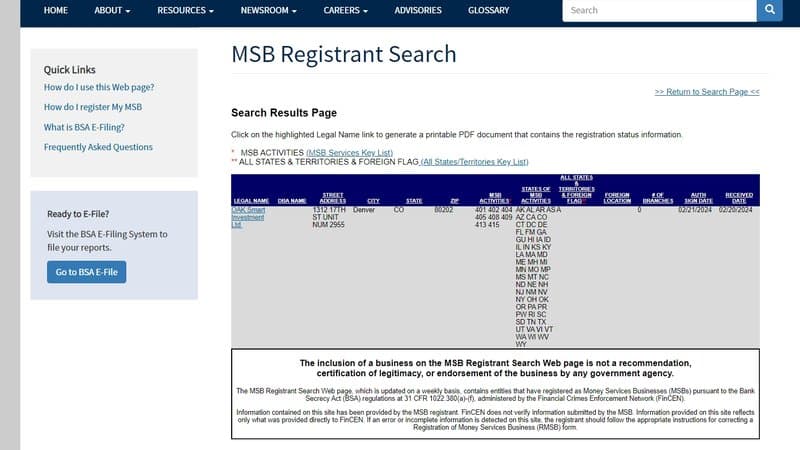Open the CAREERS dropdown menu
Image resolution: width=800 pixels, height=450 pixels.
coord(345,10)
